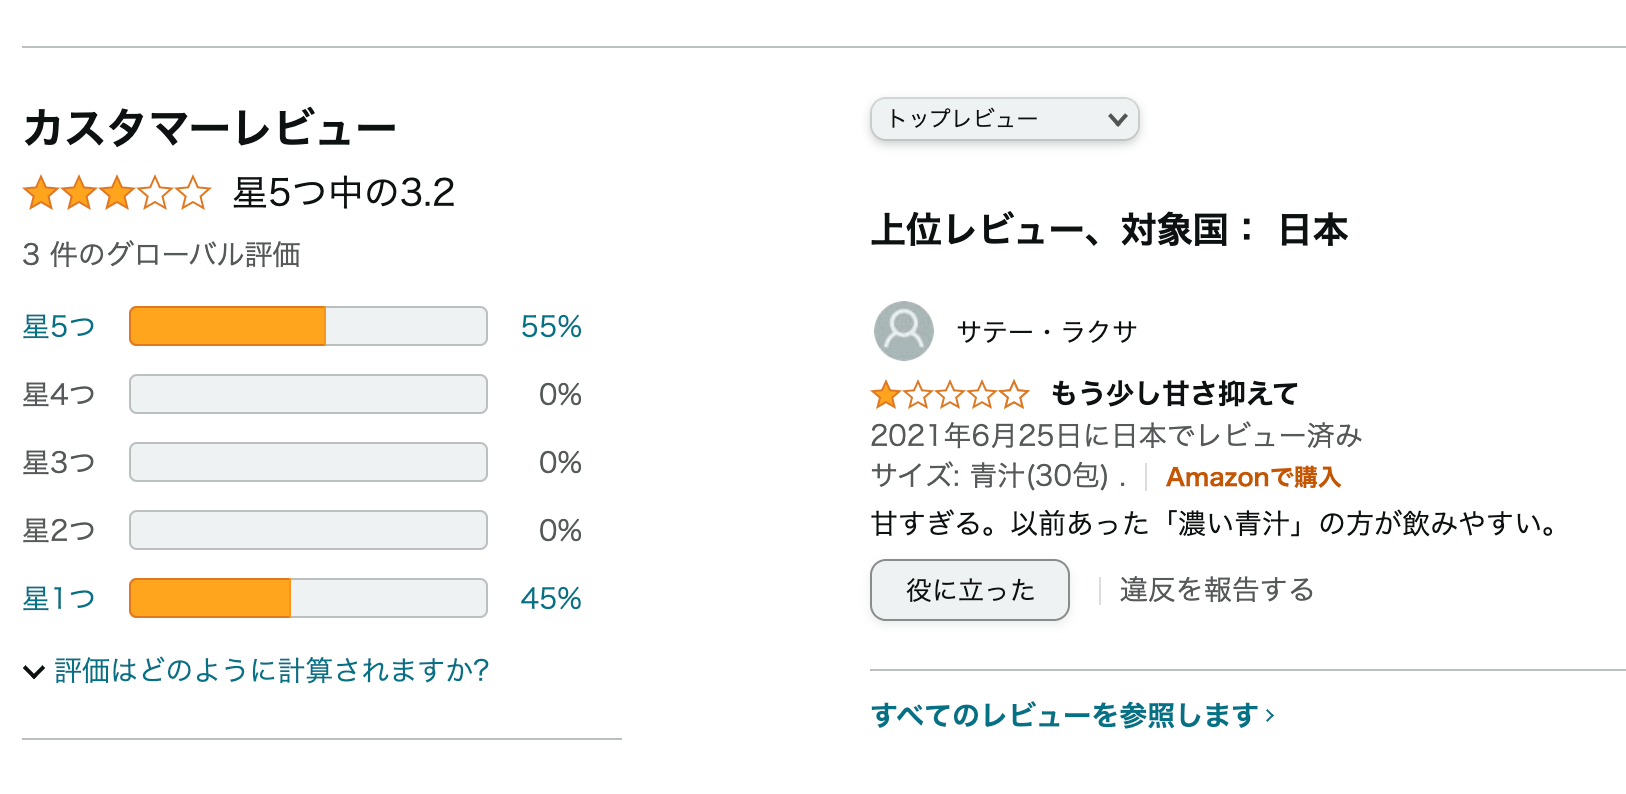Click the chevron before 評価はどのように計算されますか
Screen dimensions: 1626x794
click(x=34, y=671)
